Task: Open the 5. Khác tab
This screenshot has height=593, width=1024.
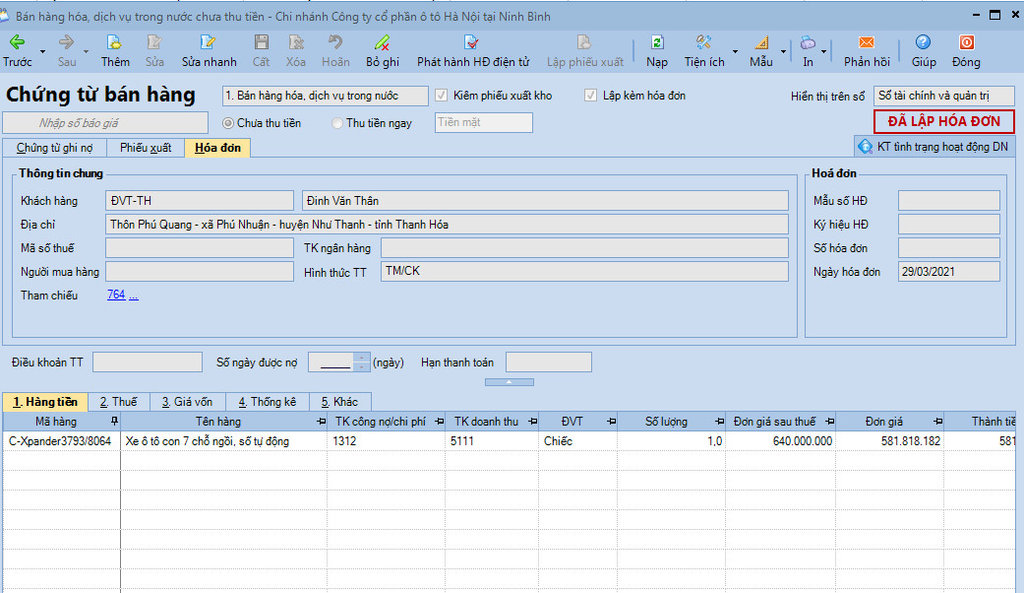Action: [x=340, y=402]
